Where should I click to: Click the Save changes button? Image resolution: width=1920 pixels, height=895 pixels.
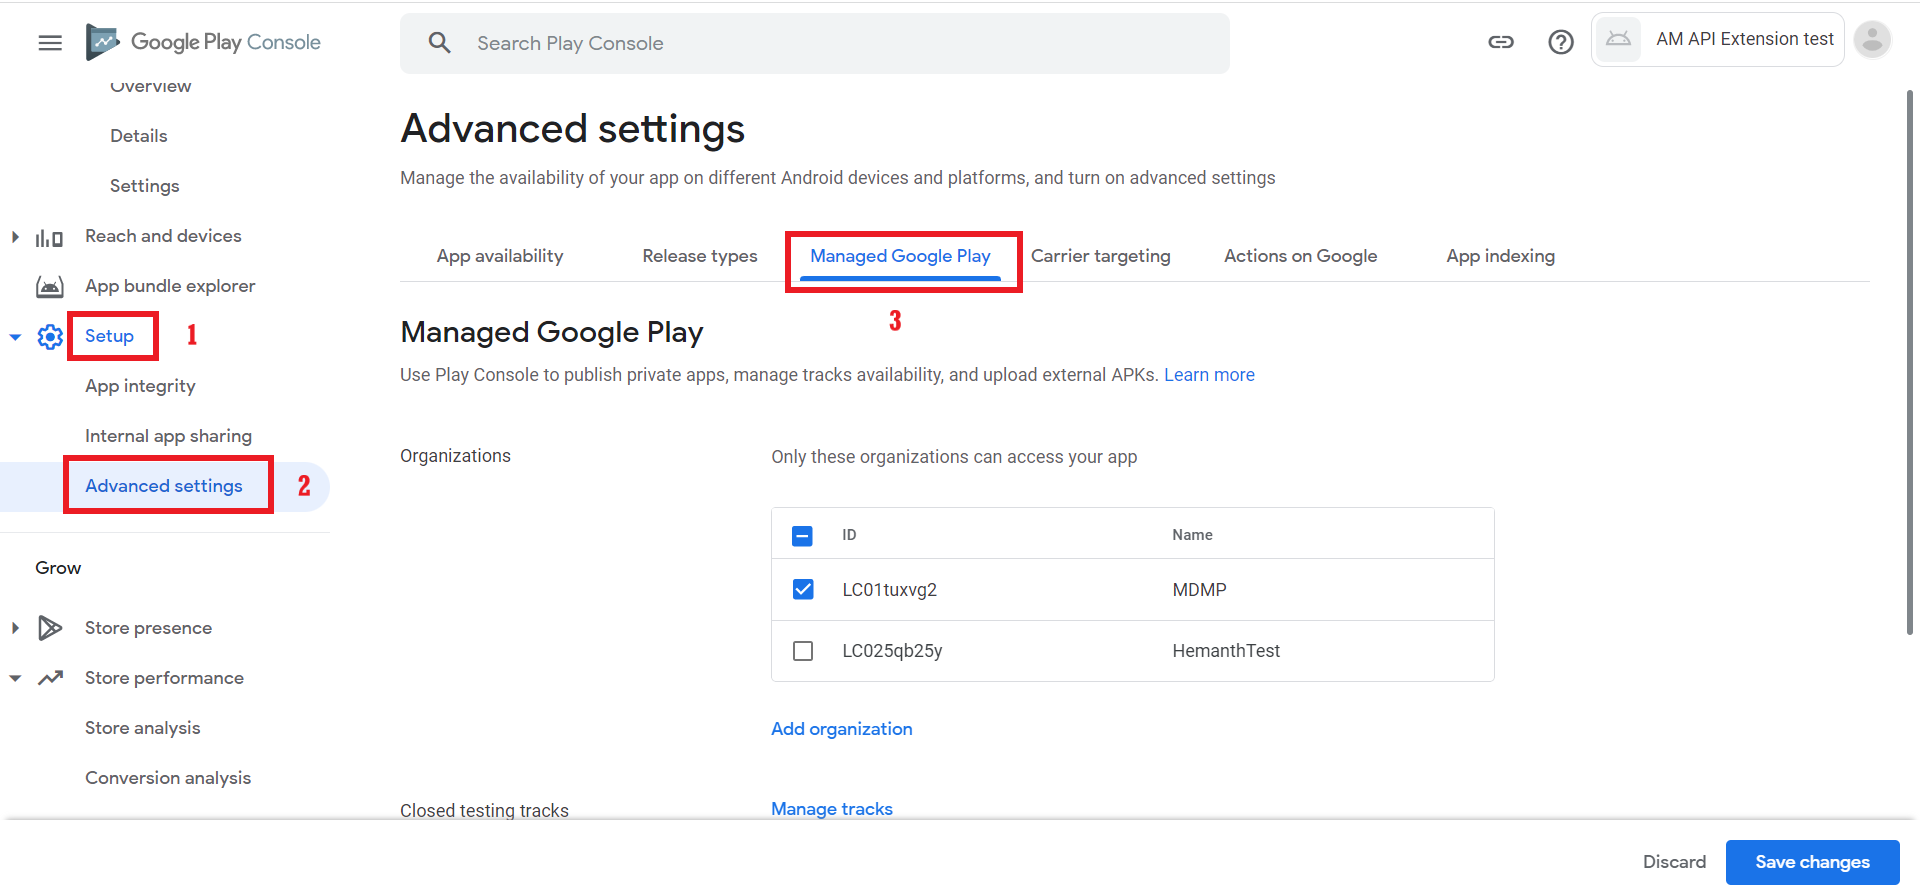(x=1812, y=862)
